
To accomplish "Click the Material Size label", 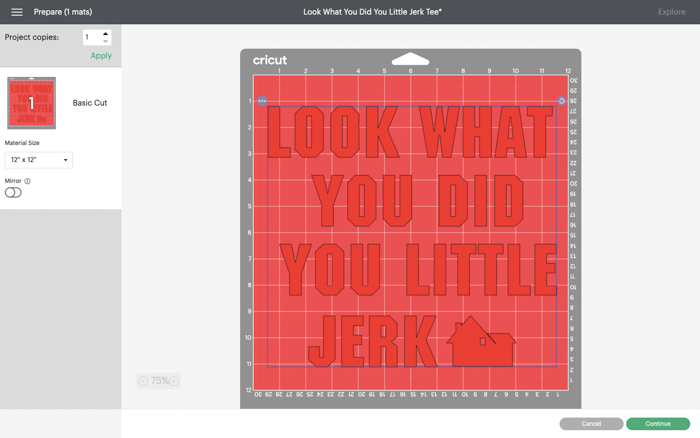I will coord(22,143).
